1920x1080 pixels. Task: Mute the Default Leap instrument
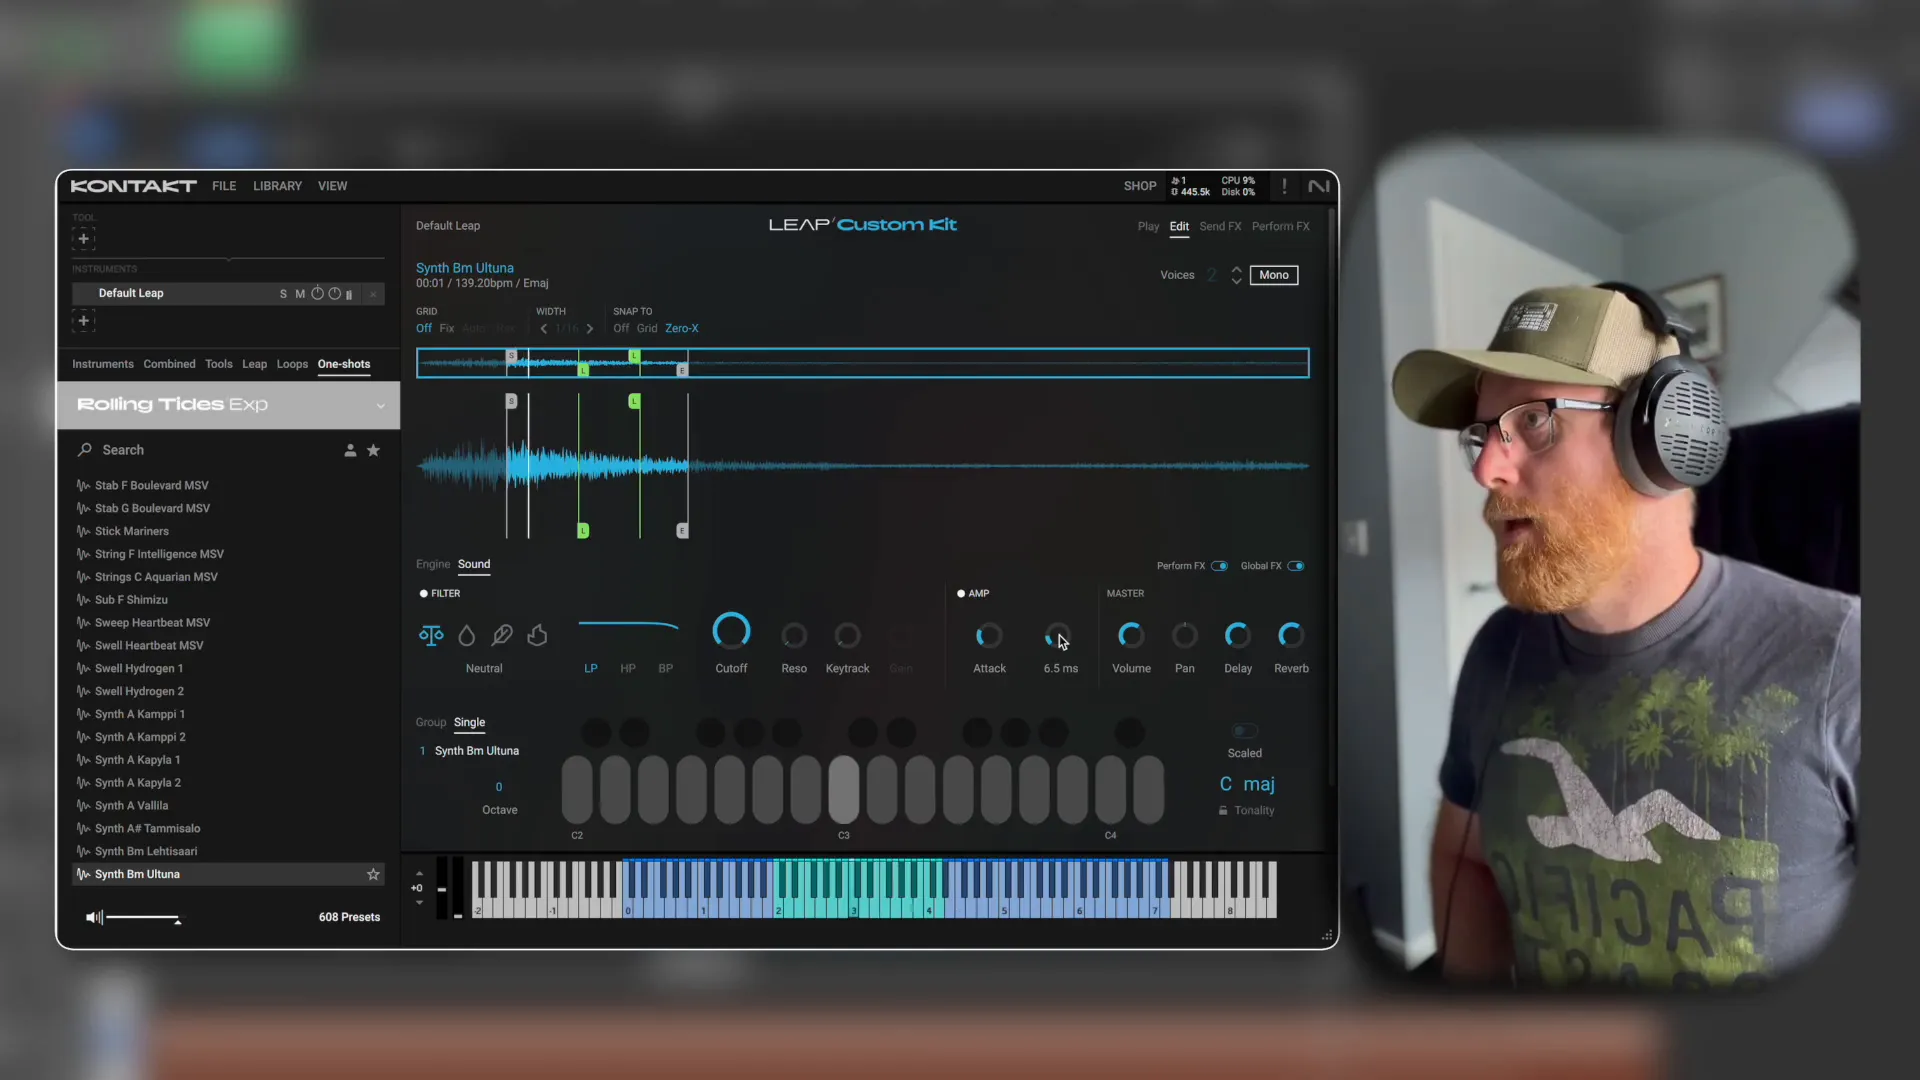click(x=300, y=294)
